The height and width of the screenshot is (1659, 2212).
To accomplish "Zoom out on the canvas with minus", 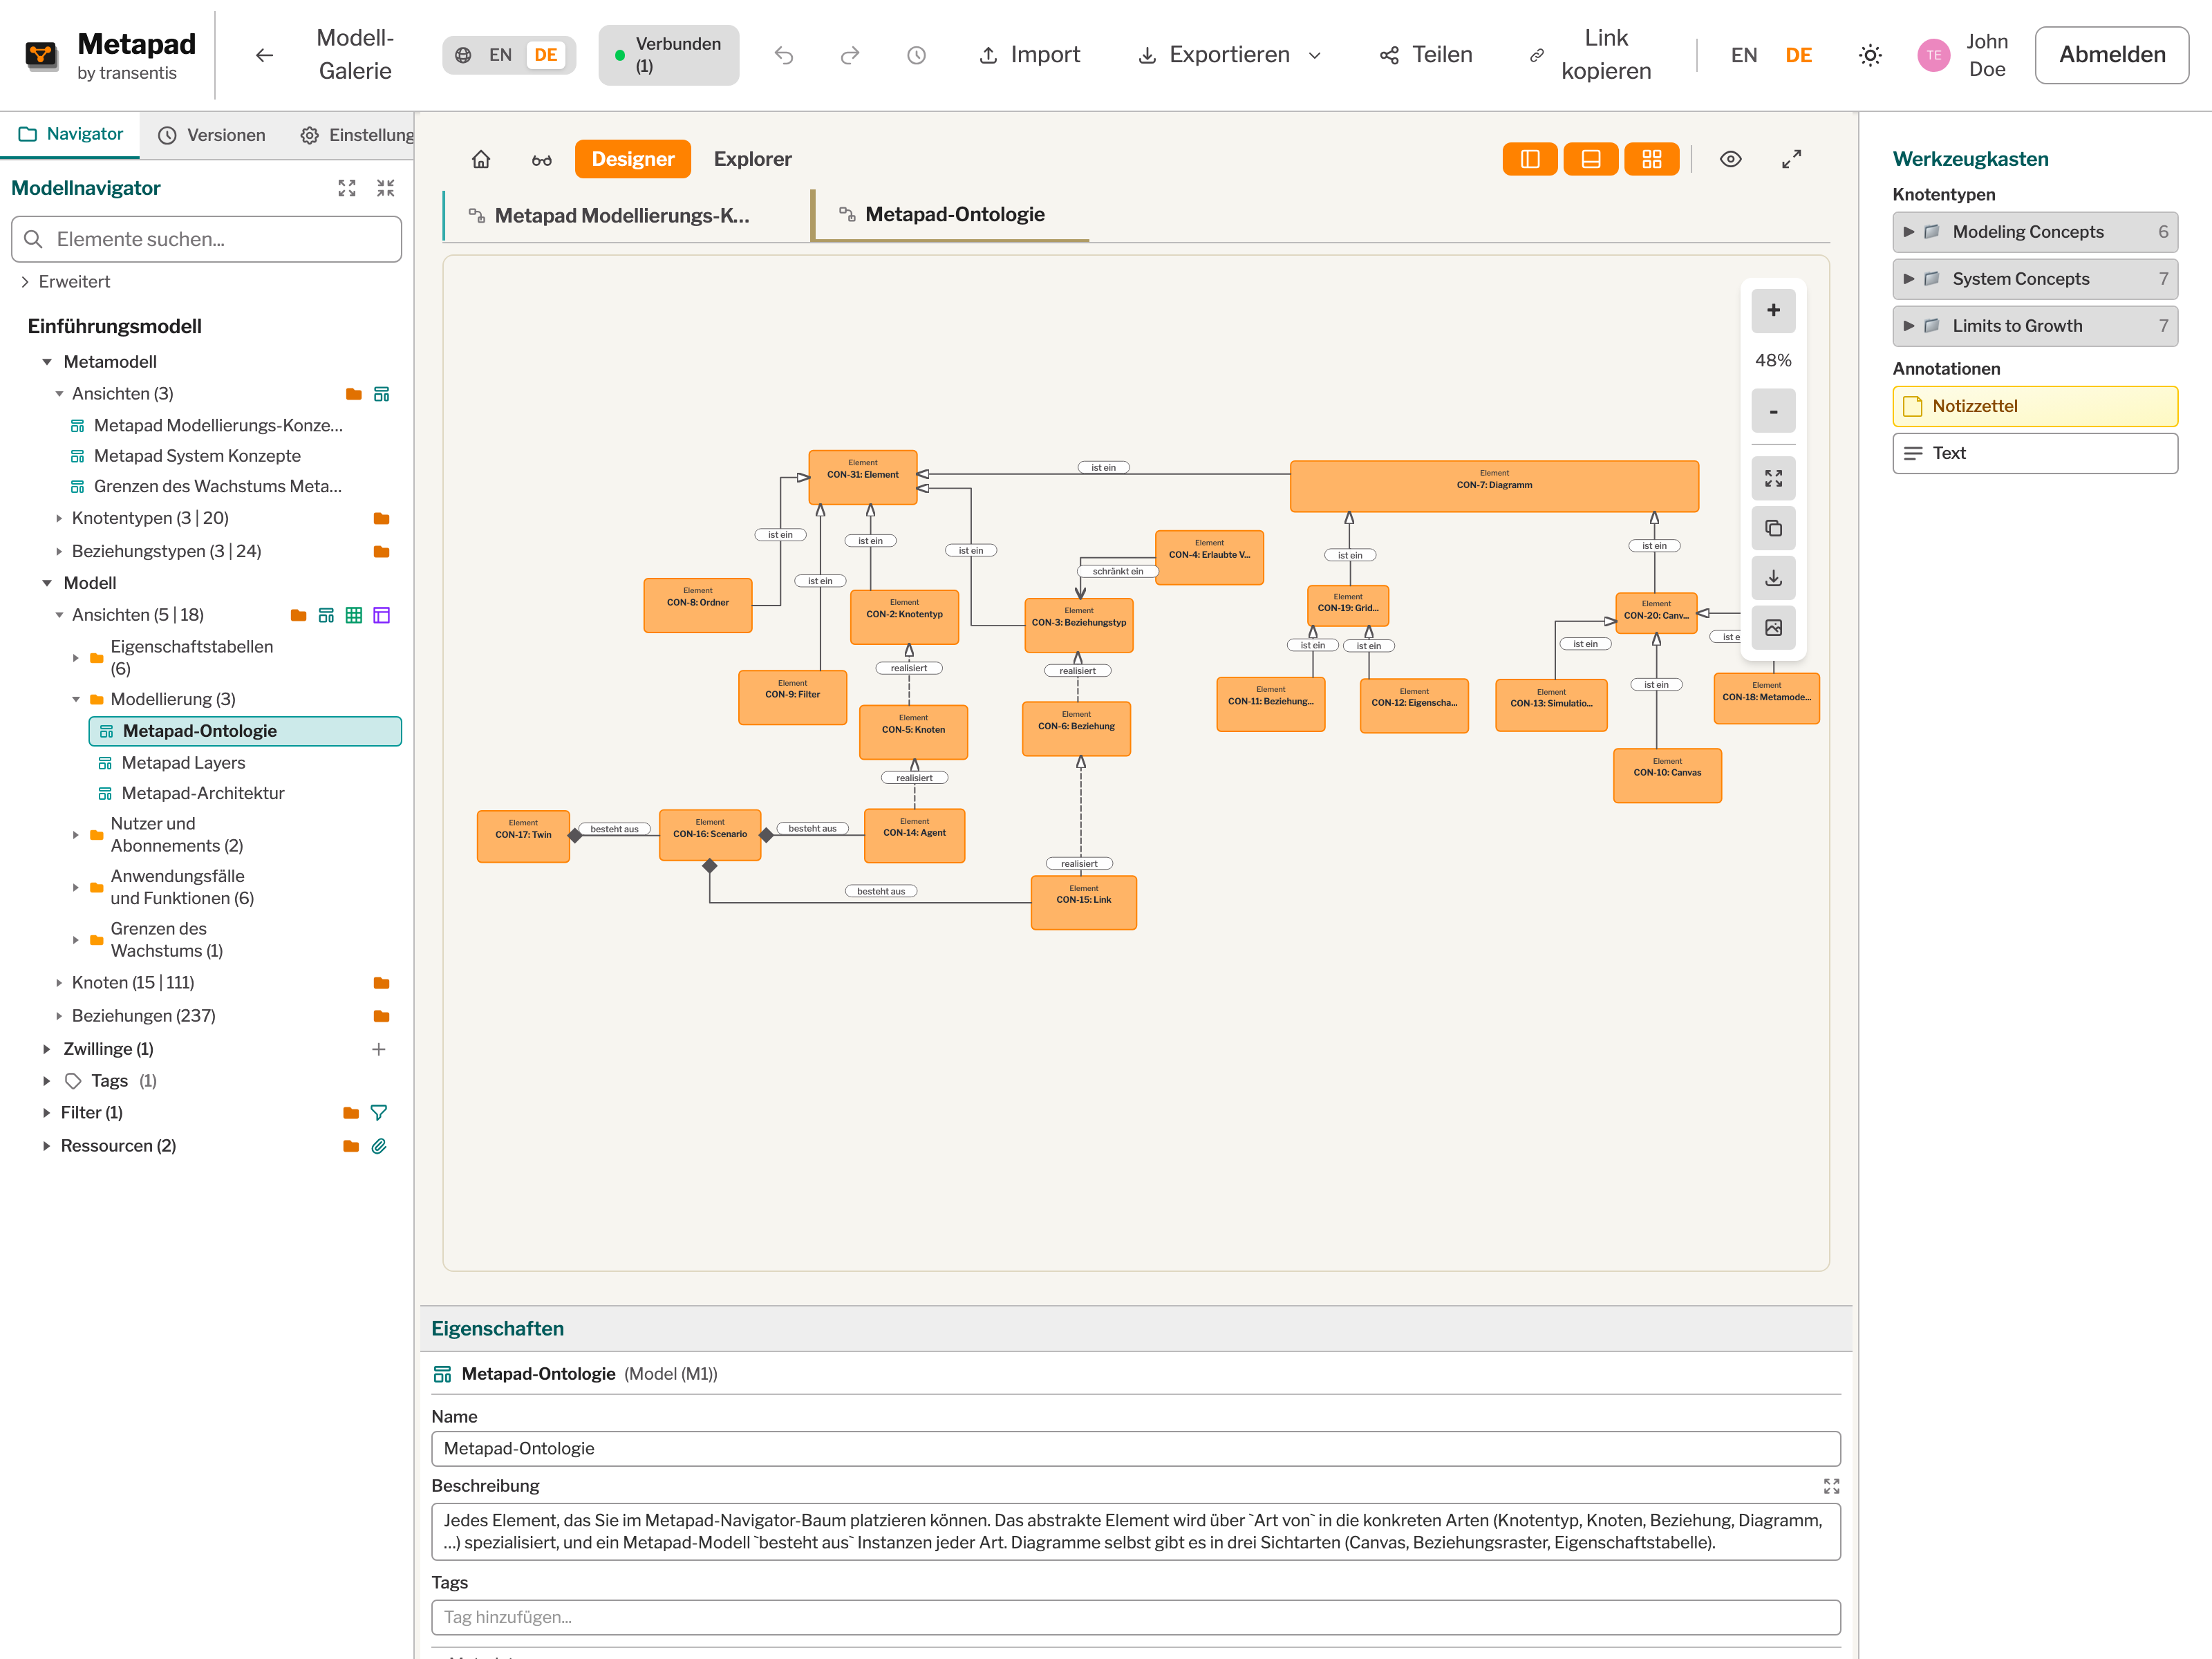I will click(1773, 411).
